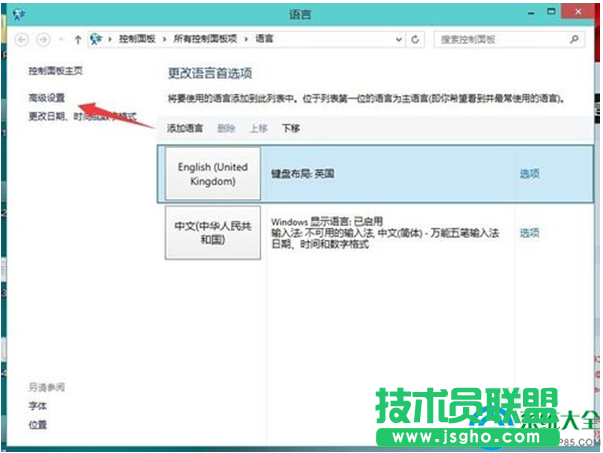The width and height of the screenshot is (603, 453).
Task: Click 添加语言 in the language toolbar
Action: [186, 128]
